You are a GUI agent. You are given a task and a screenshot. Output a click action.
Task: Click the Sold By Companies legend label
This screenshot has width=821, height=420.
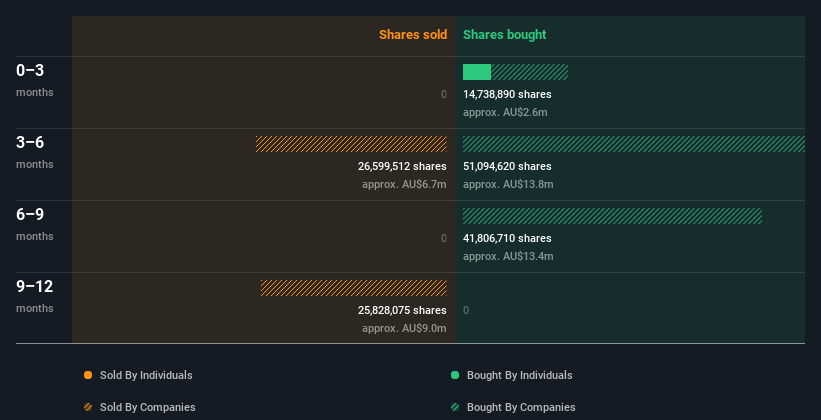pyautogui.click(x=148, y=407)
